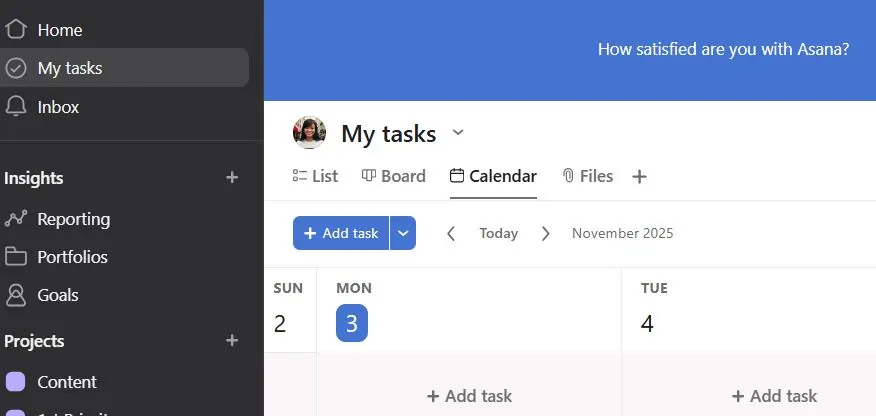
Task: Open the Portfolios folder icon
Action: pos(16,257)
